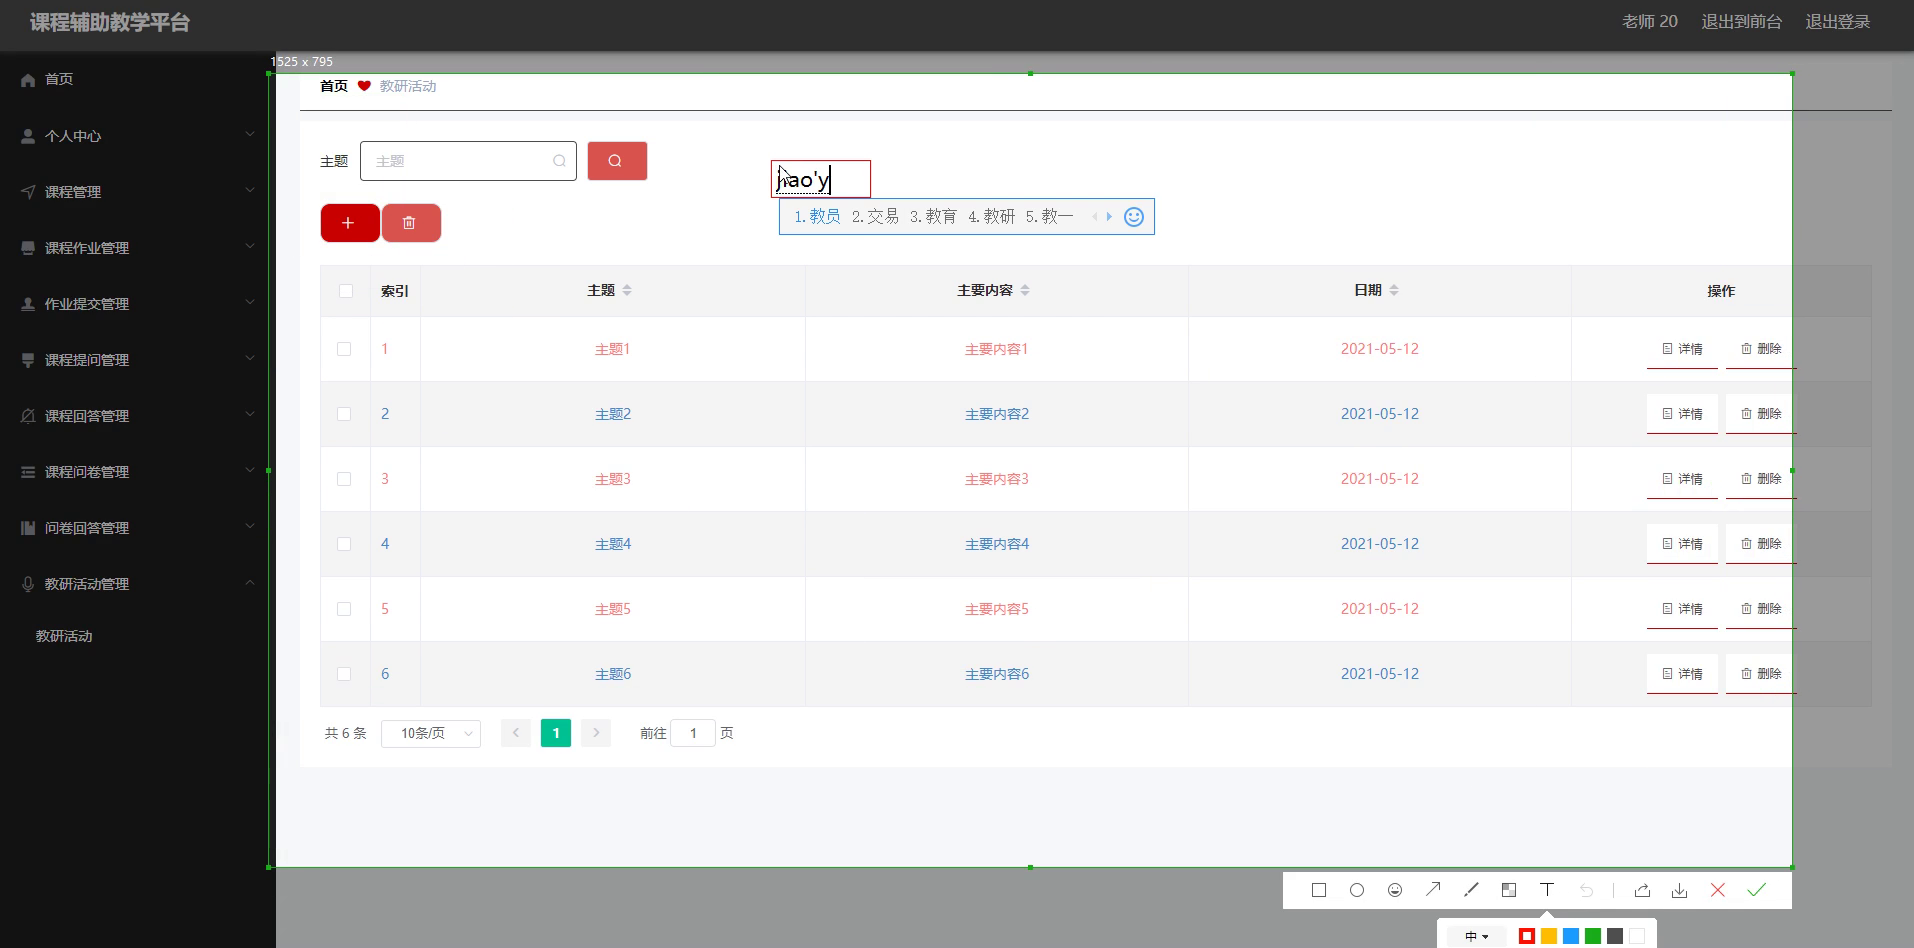Choose IME candidate 1.教员

817,216
